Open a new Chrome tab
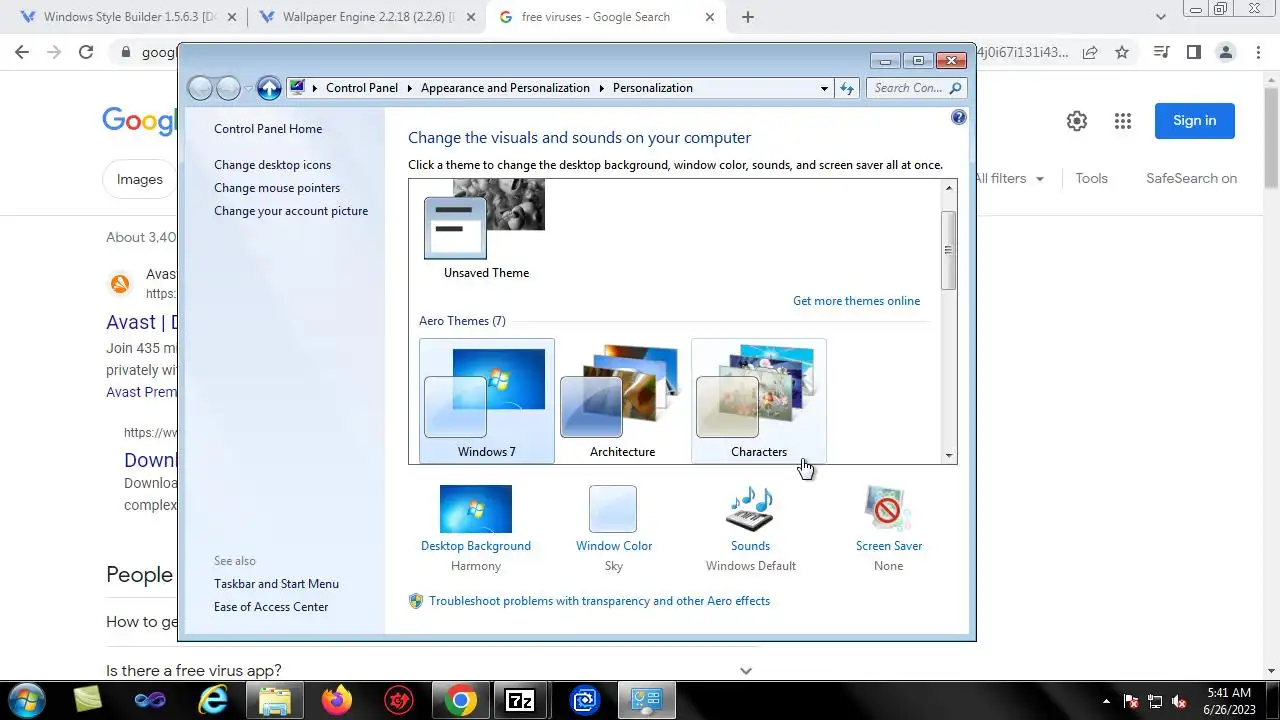 (748, 17)
